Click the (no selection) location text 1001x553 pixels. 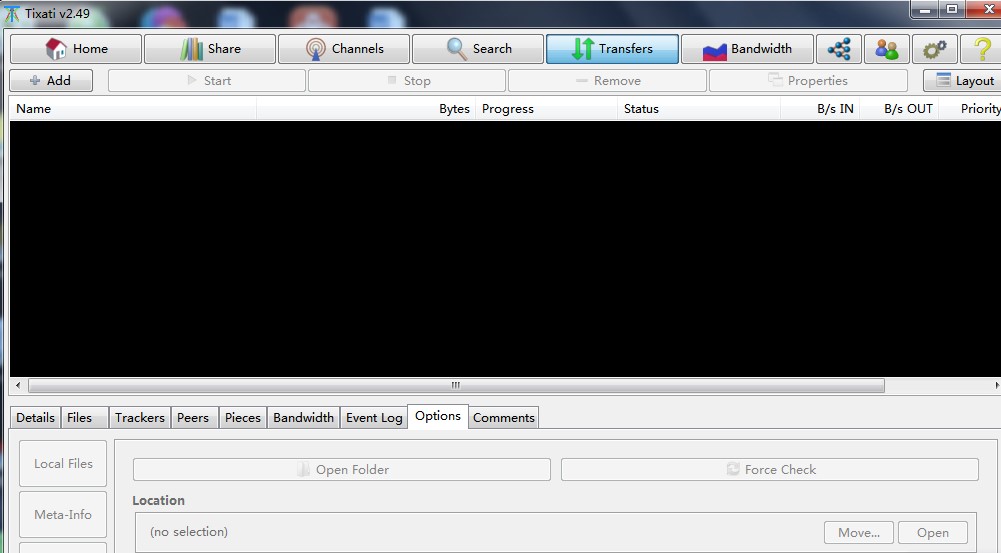point(189,532)
